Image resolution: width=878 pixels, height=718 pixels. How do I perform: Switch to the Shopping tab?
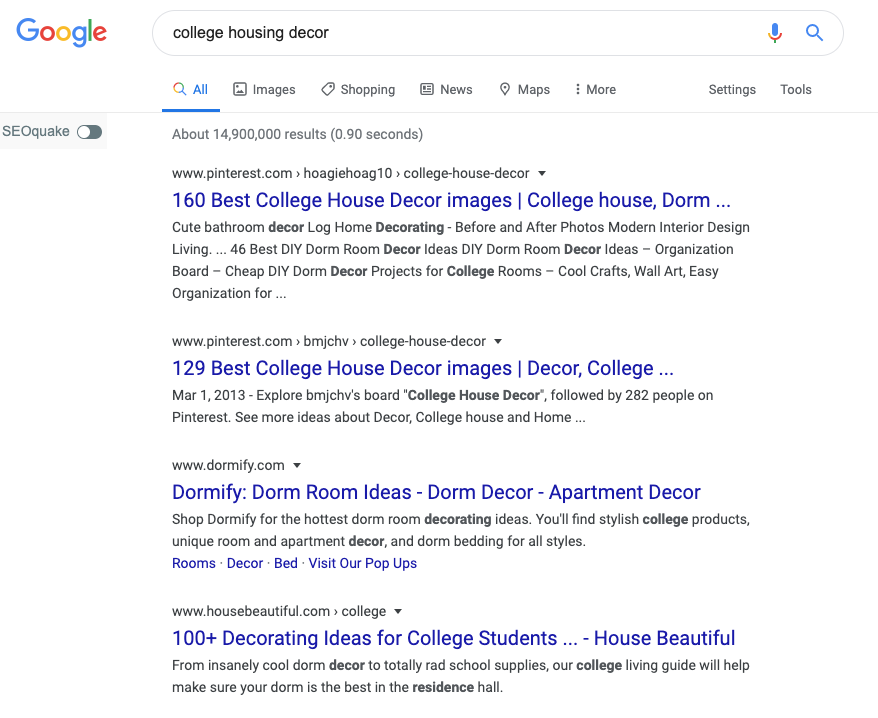coord(358,90)
